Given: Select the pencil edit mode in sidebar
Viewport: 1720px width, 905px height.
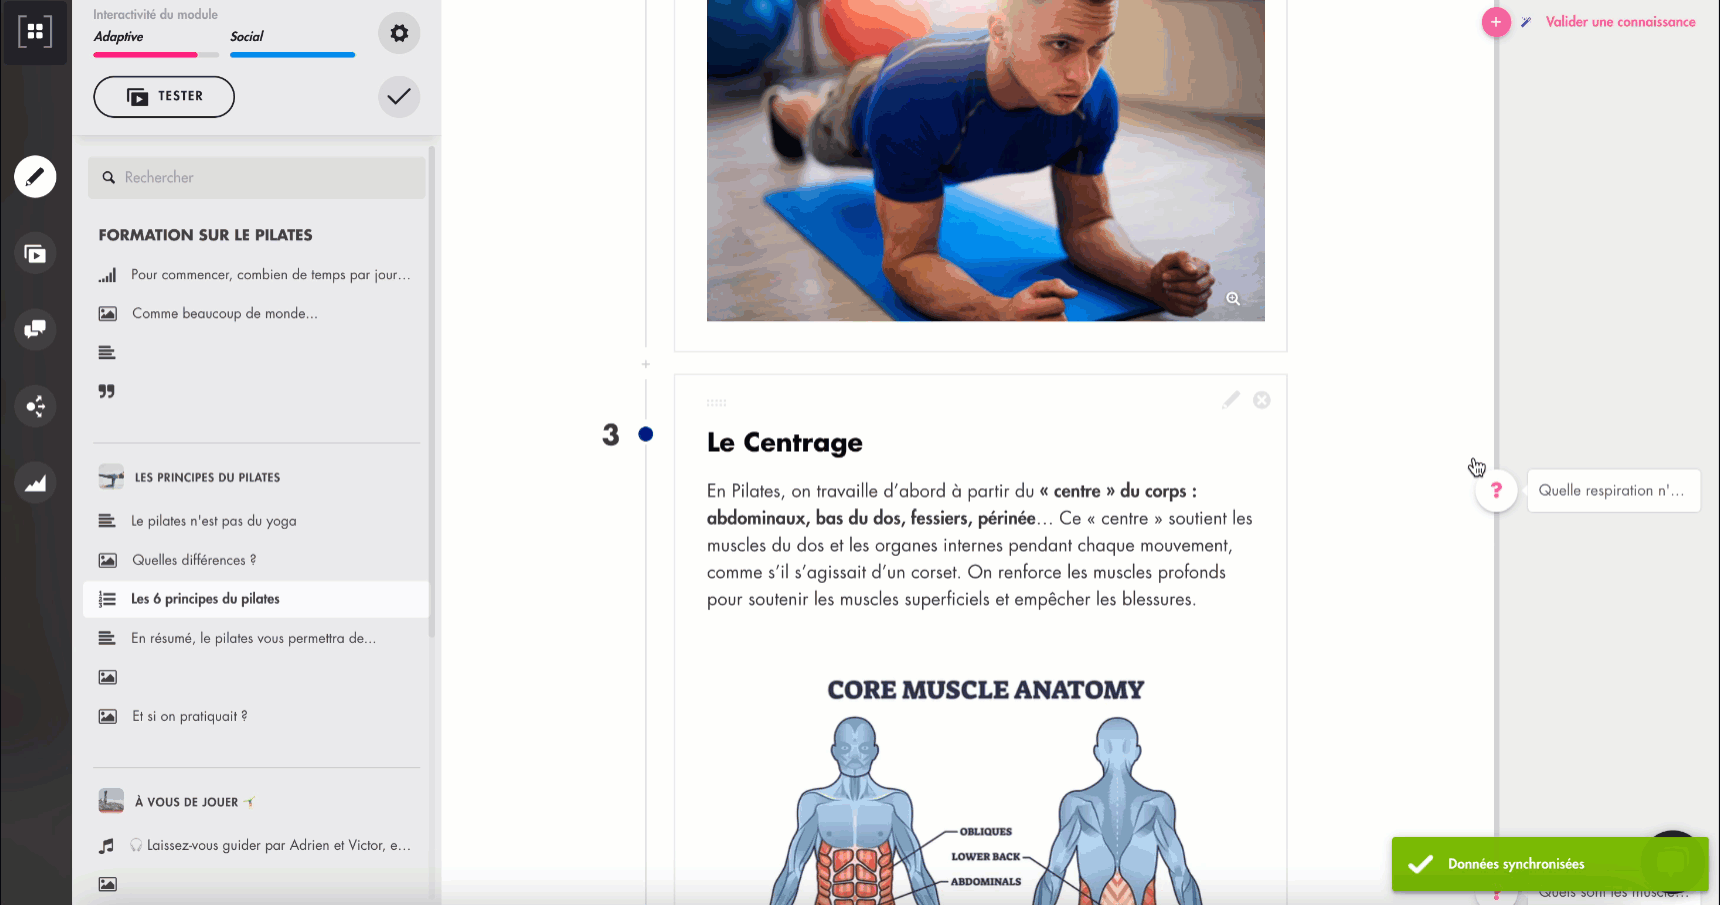Looking at the screenshot, I should coord(35,177).
